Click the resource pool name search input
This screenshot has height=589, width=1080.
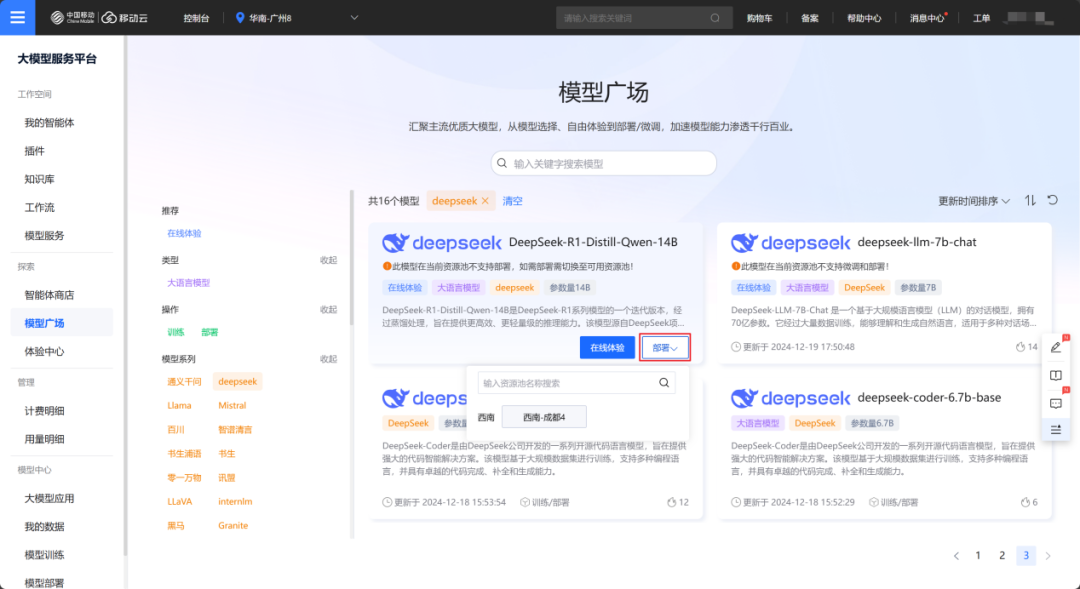click(577, 383)
